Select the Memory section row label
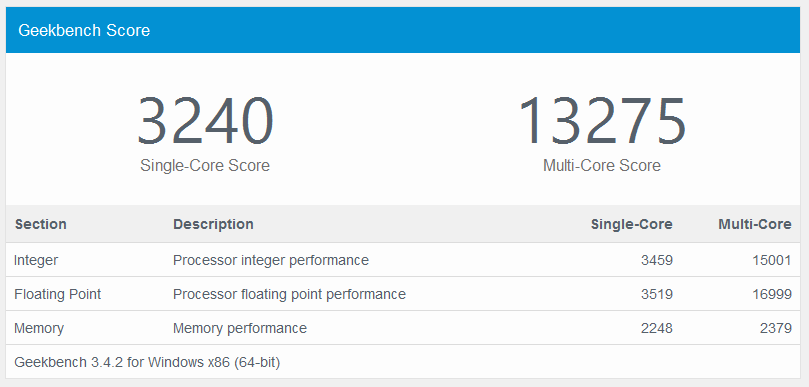Image resolution: width=809 pixels, height=387 pixels. (39, 328)
